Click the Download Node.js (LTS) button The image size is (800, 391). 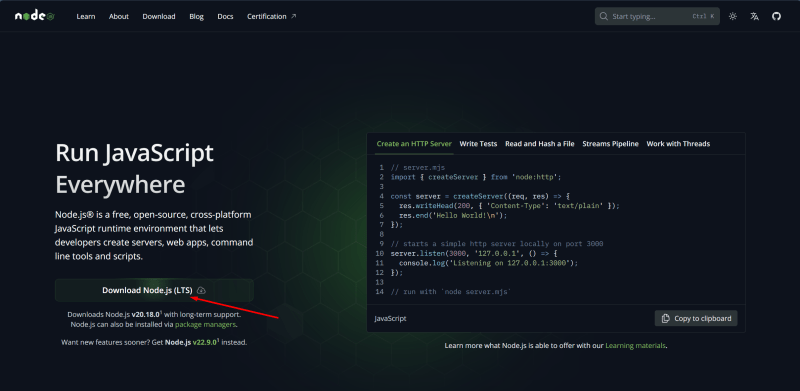point(154,290)
